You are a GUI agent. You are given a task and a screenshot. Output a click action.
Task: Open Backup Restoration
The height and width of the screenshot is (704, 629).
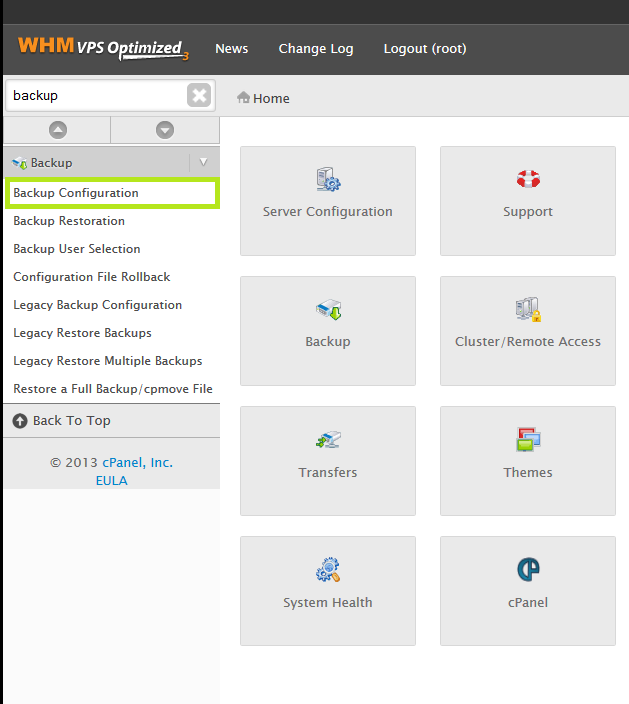[x=69, y=221]
